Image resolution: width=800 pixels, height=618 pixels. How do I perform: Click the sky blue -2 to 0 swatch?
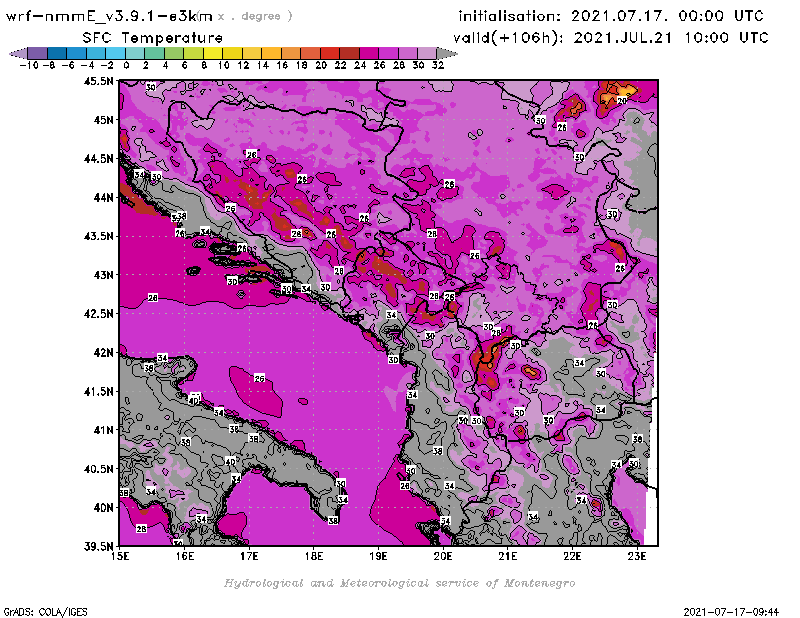pyautogui.click(x=116, y=53)
